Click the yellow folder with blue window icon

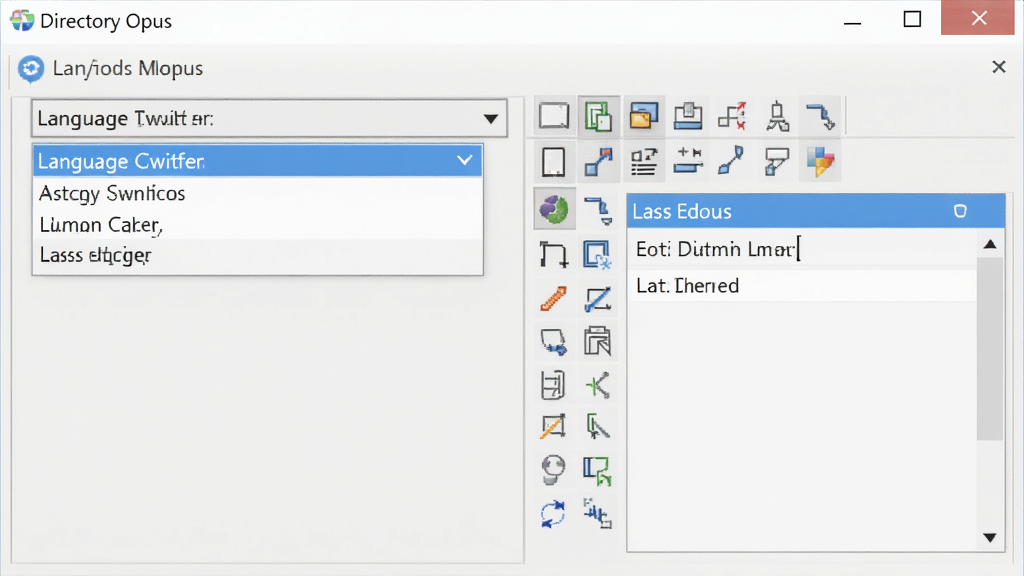pyautogui.click(x=643, y=116)
